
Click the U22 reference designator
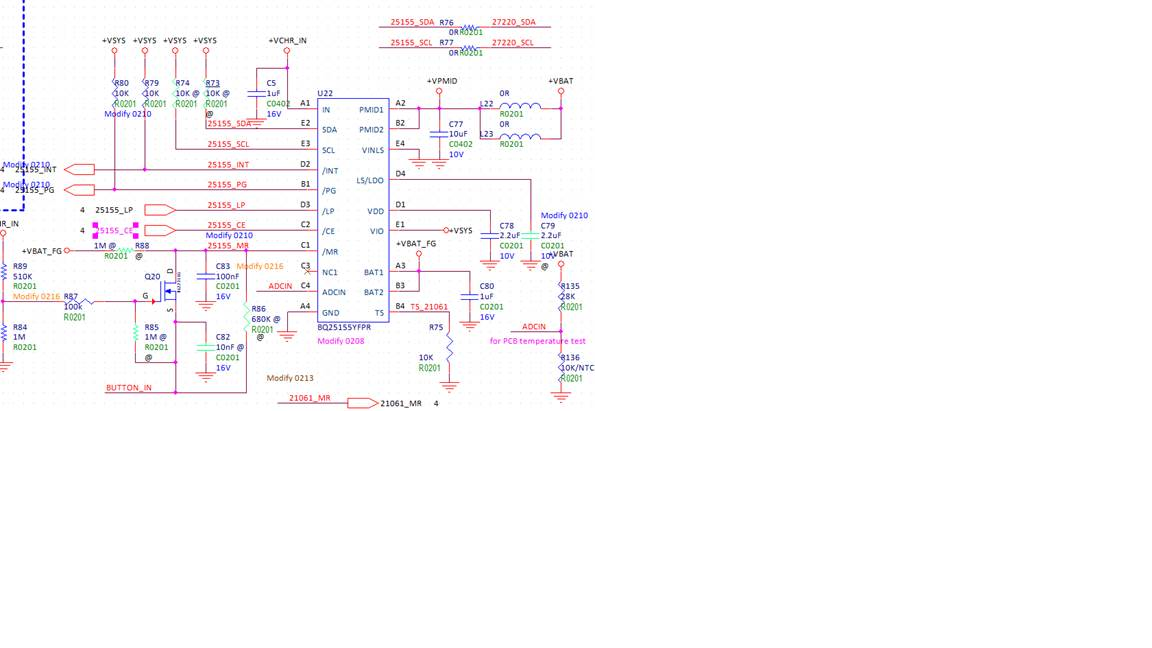[325, 93]
